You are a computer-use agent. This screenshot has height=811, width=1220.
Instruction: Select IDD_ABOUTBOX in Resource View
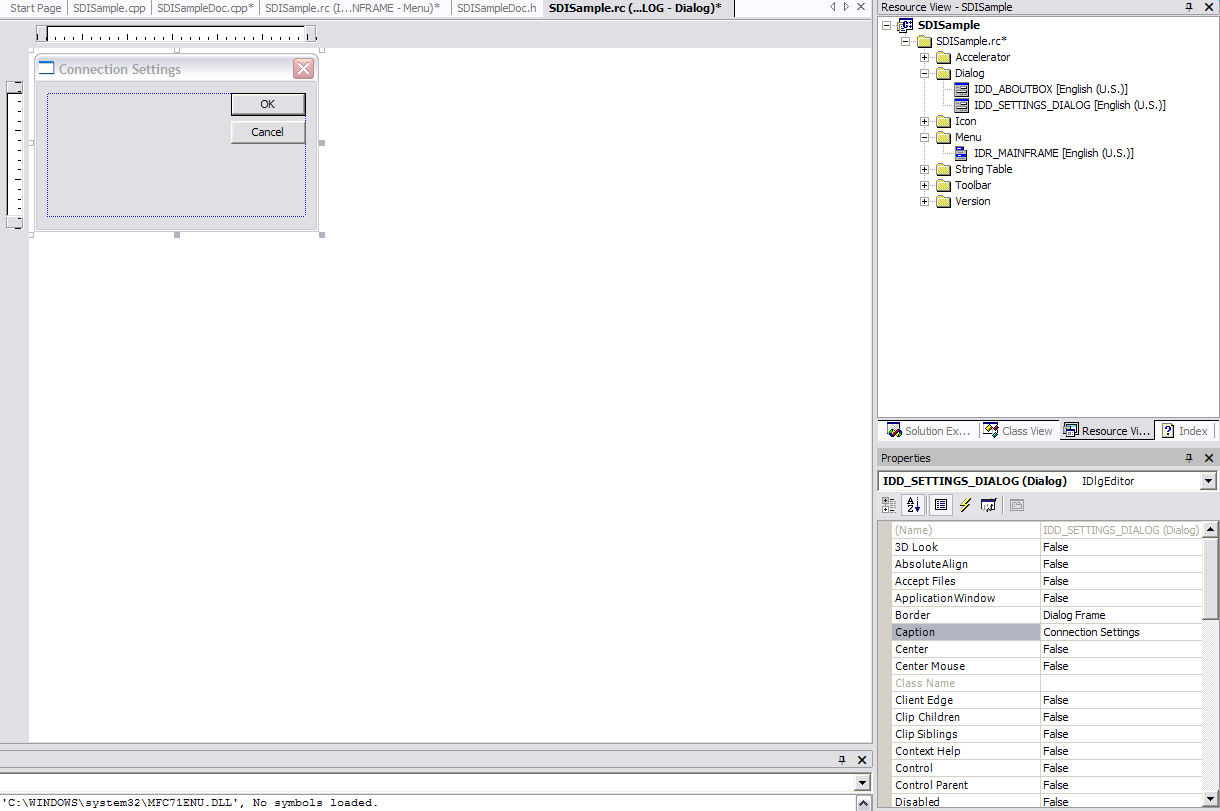1050,89
